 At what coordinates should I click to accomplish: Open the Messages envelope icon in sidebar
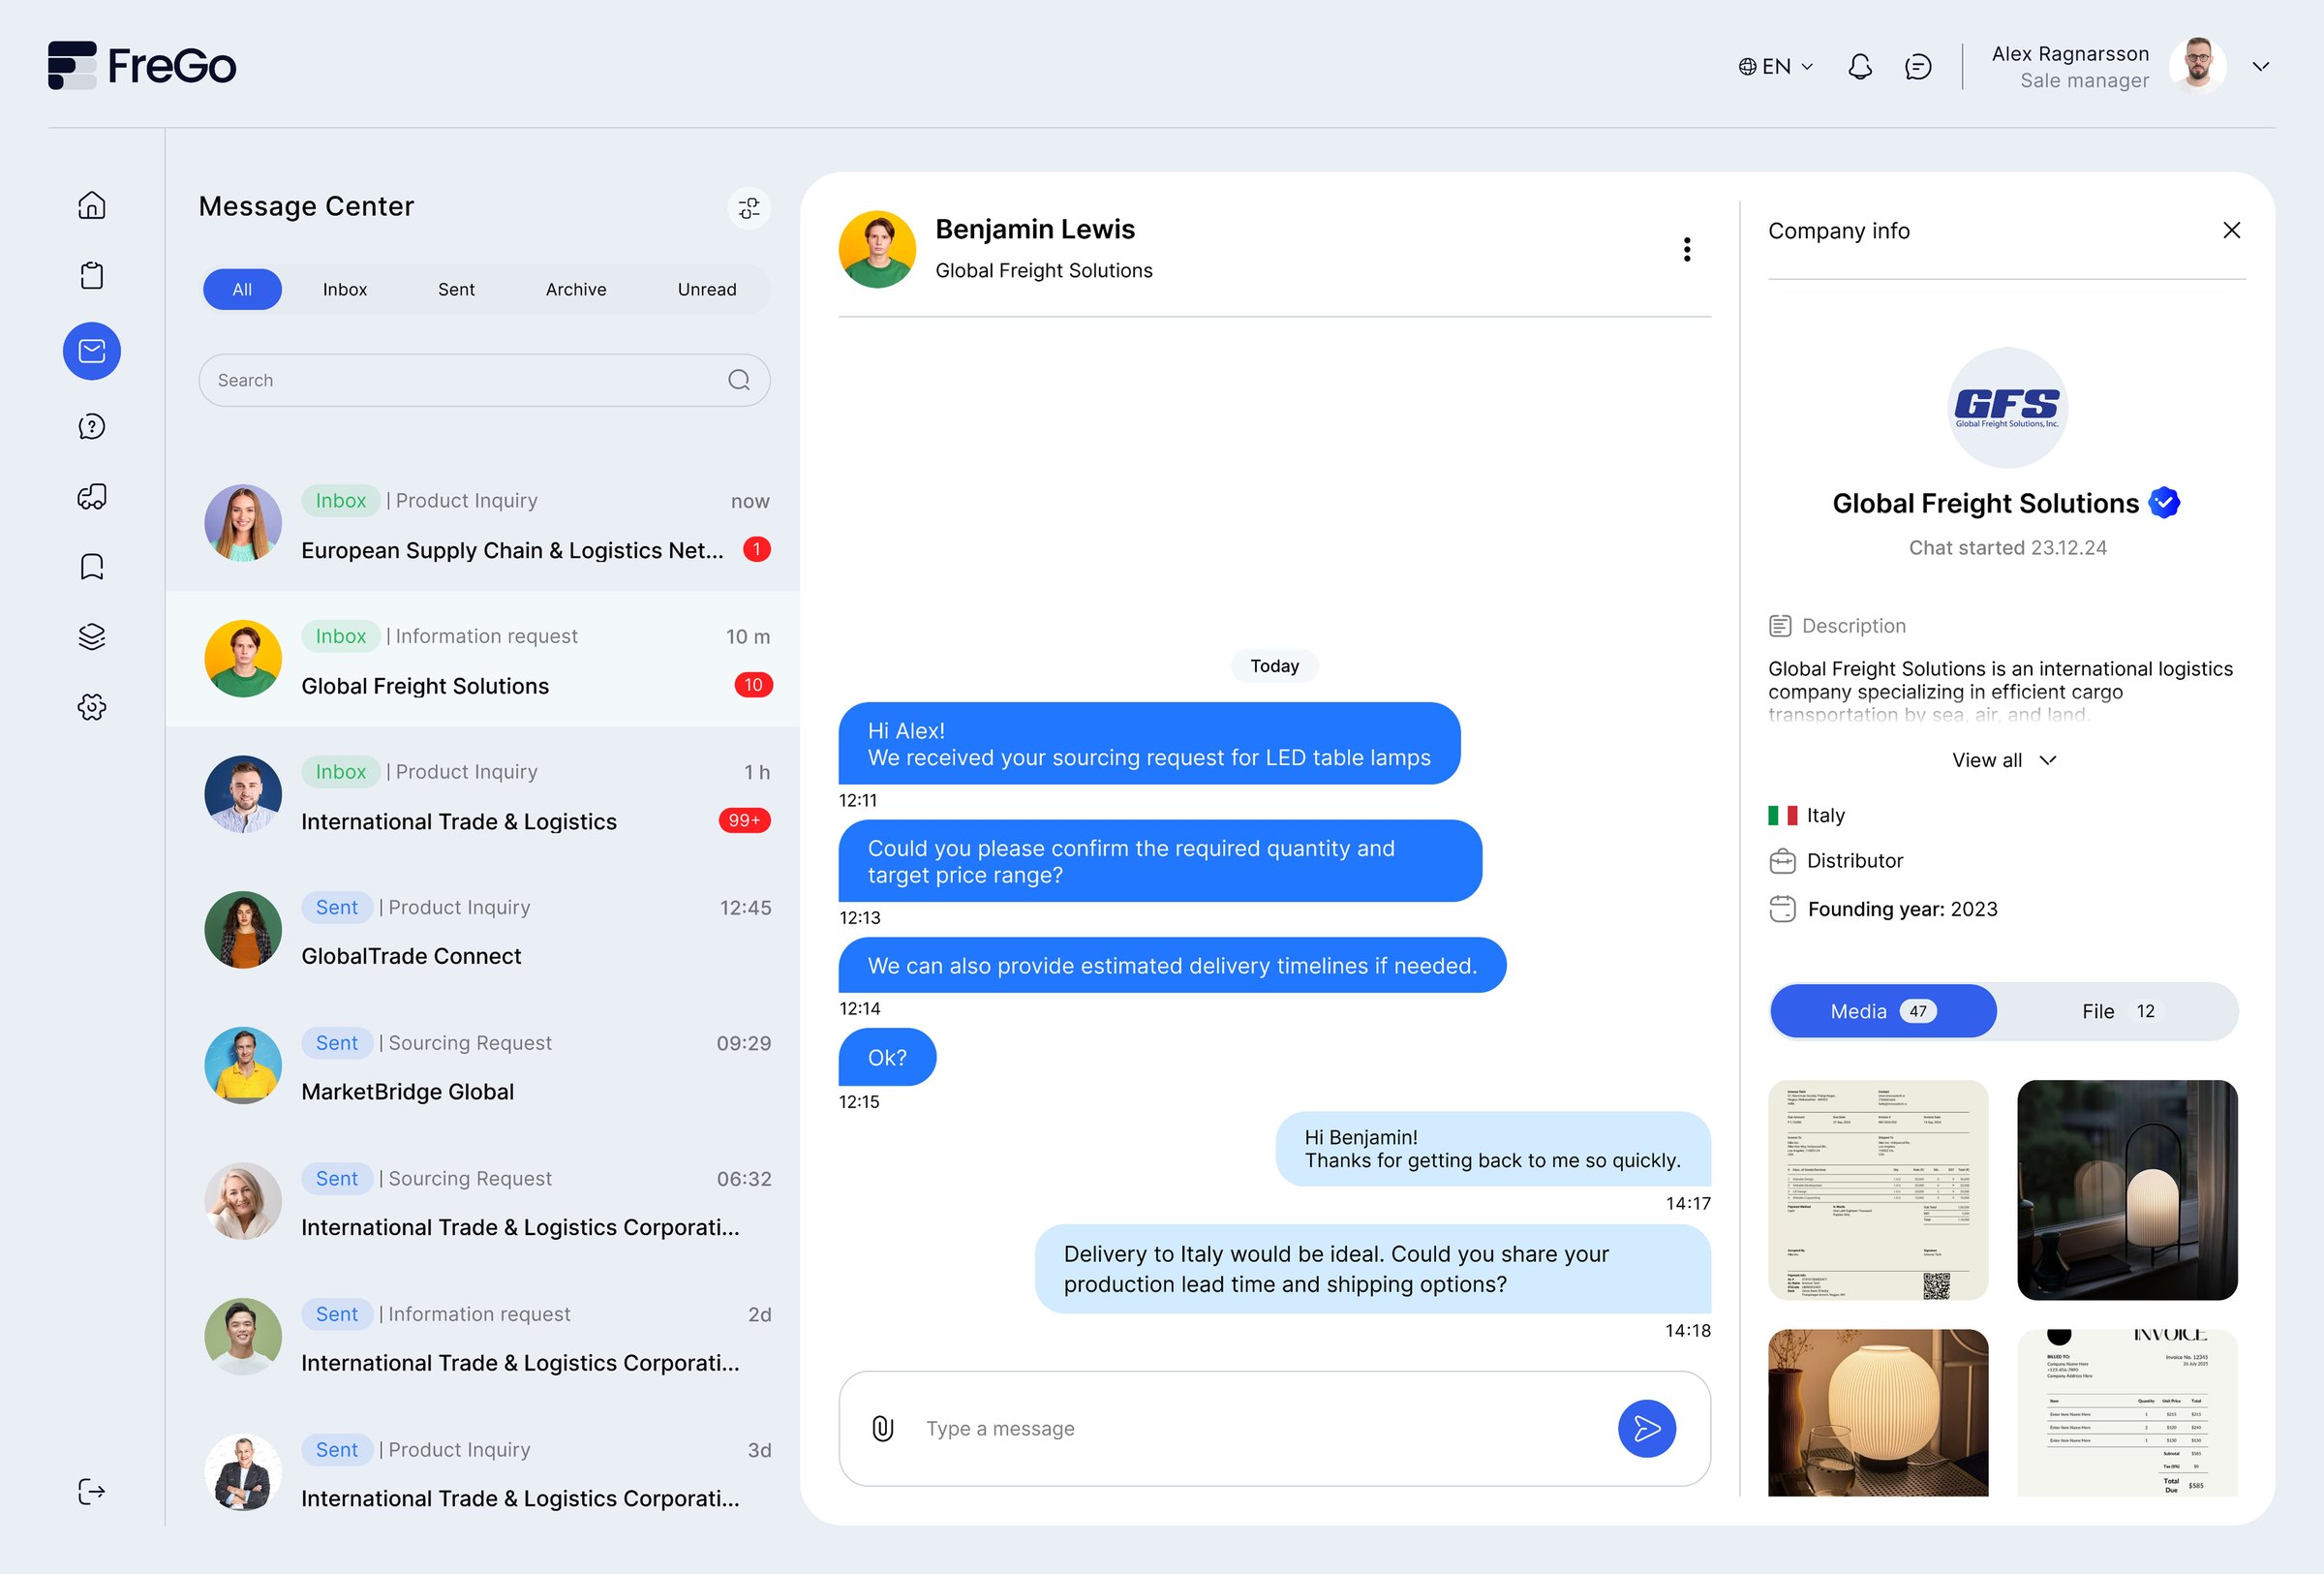pos(92,351)
